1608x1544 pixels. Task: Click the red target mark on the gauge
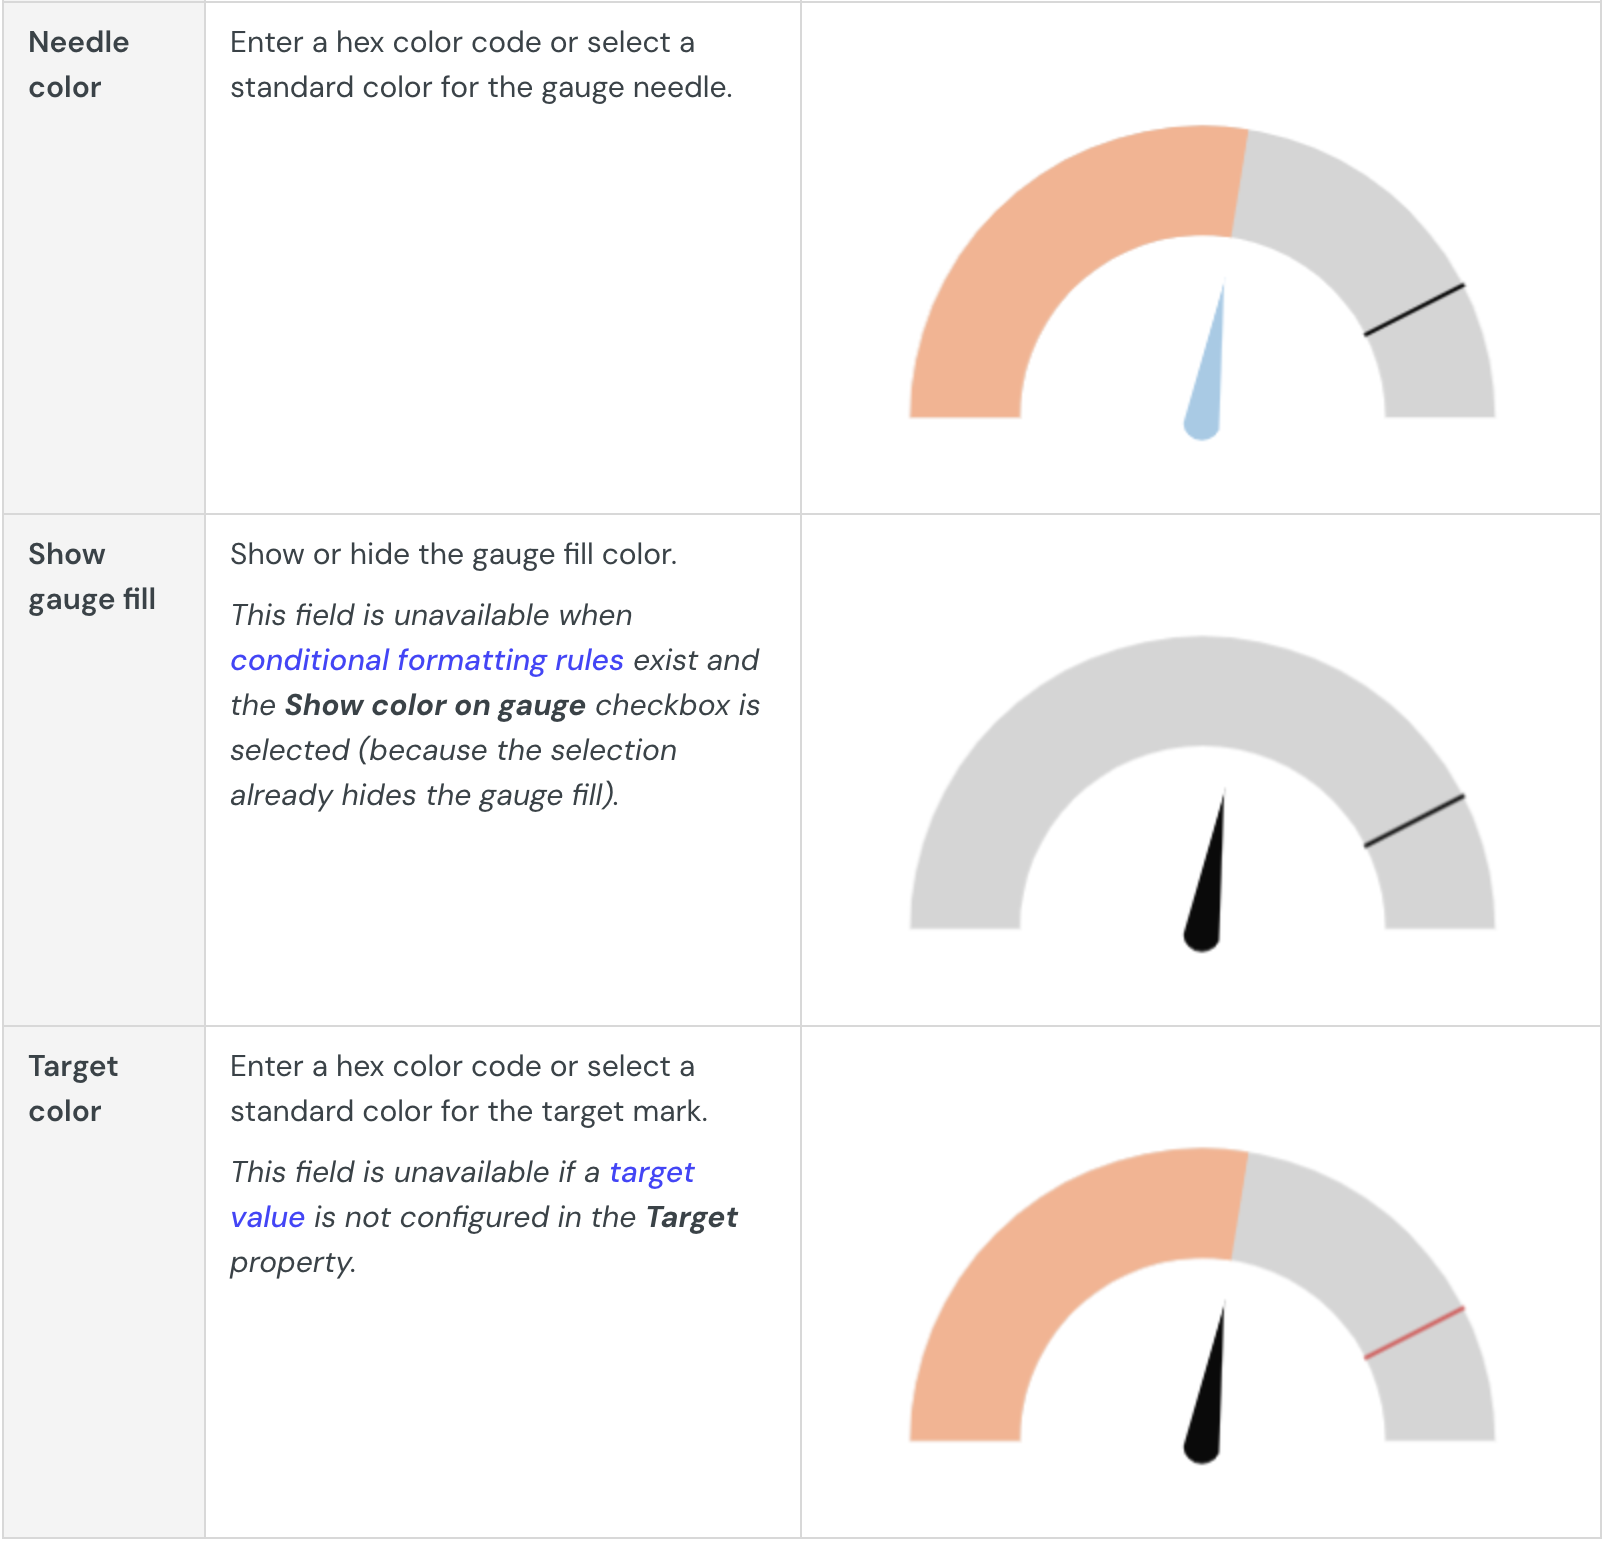(1415, 1333)
